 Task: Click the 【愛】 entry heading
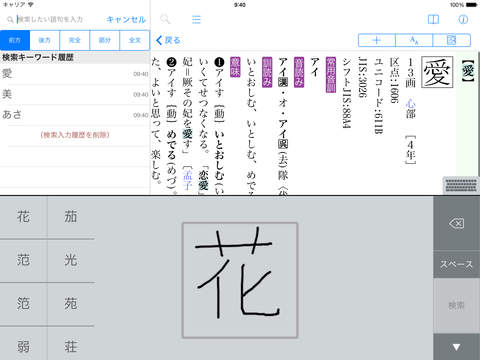click(x=468, y=71)
